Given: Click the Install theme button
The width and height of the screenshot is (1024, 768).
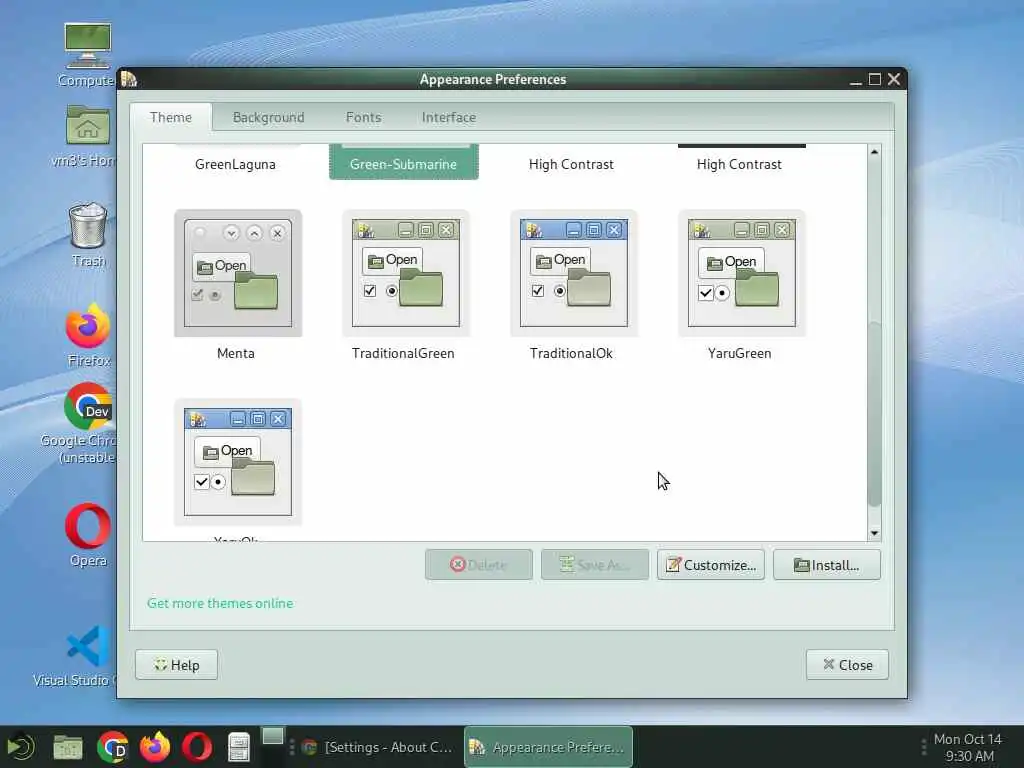Looking at the screenshot, I should coord(827,565).
